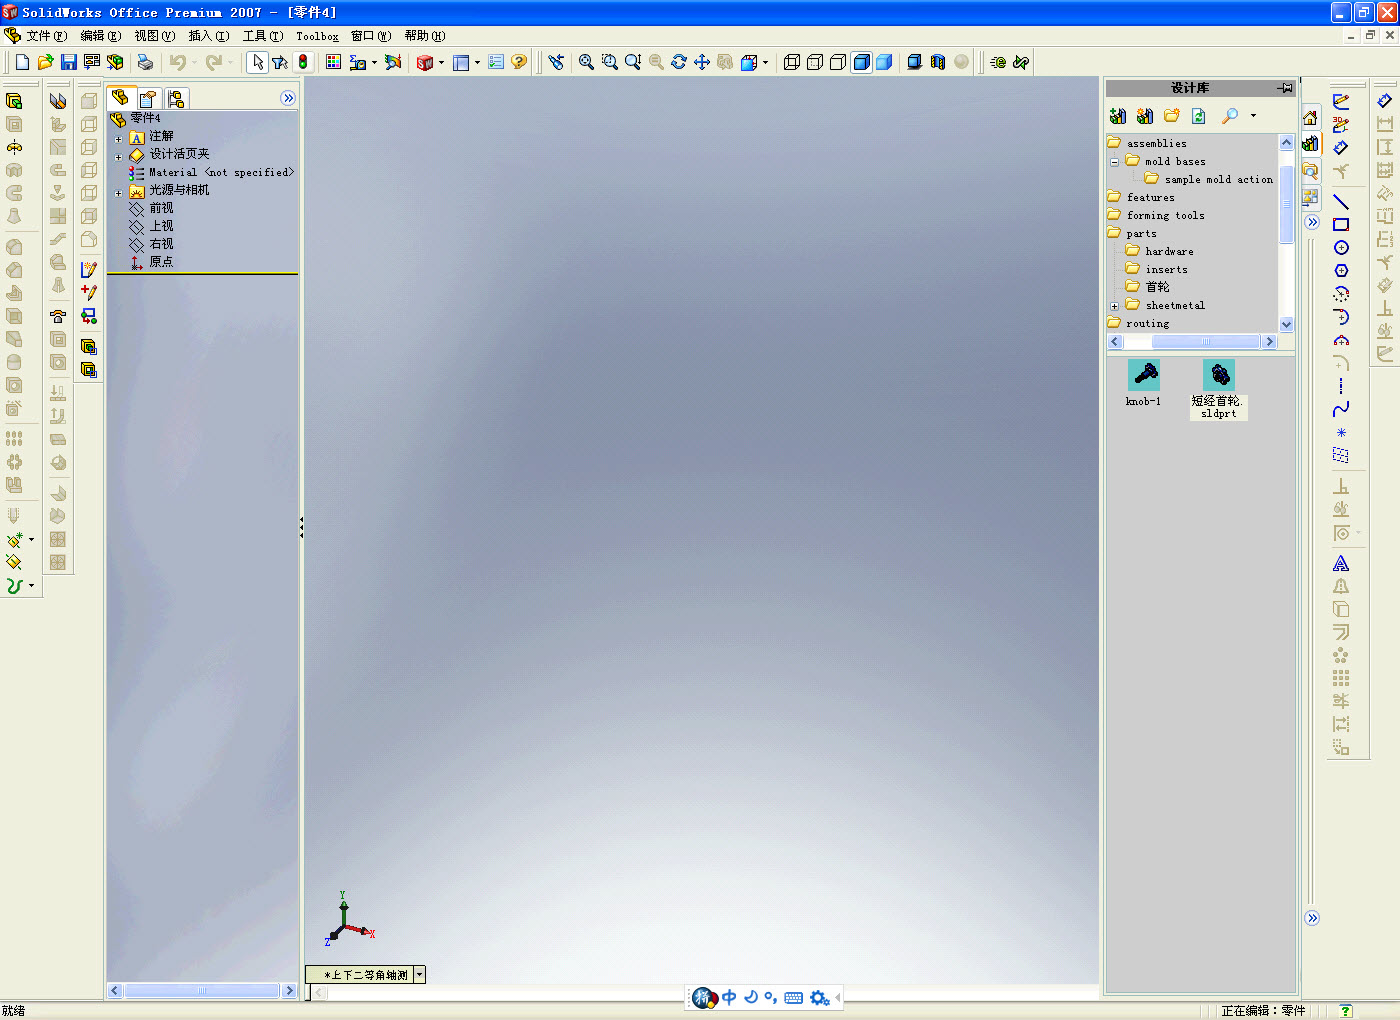Open the Help question mark icon

pos(519,62)
